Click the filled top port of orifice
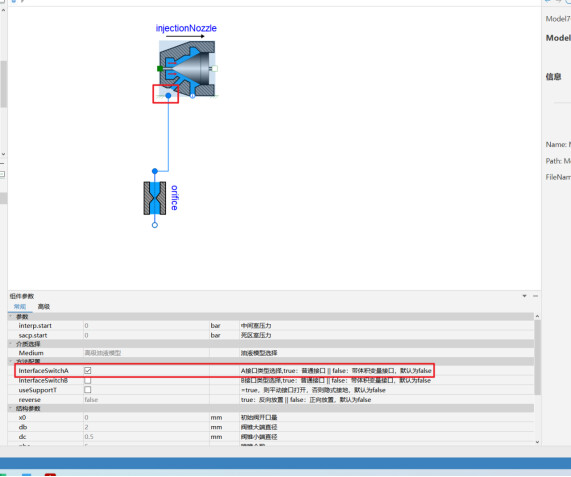571x477 pixels. [155, 171]
